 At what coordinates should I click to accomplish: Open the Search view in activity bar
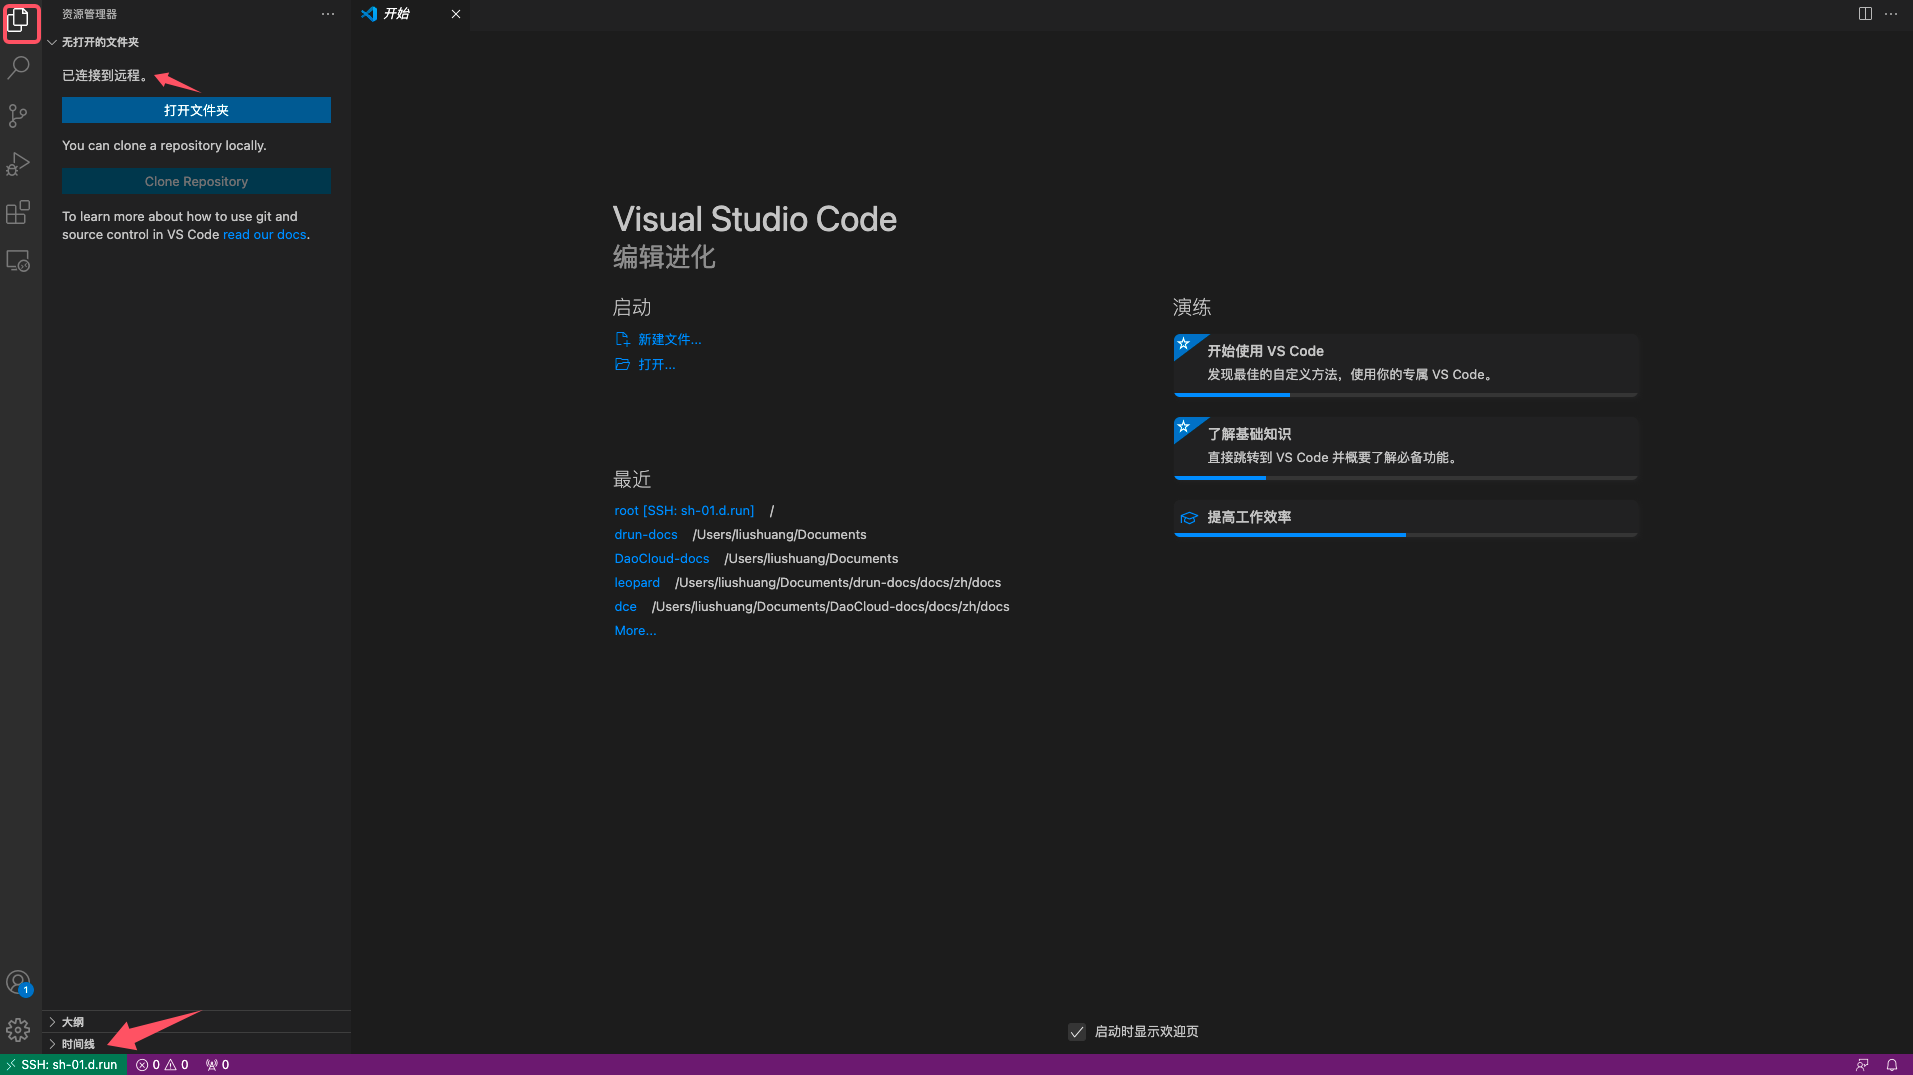click(19, 68)
